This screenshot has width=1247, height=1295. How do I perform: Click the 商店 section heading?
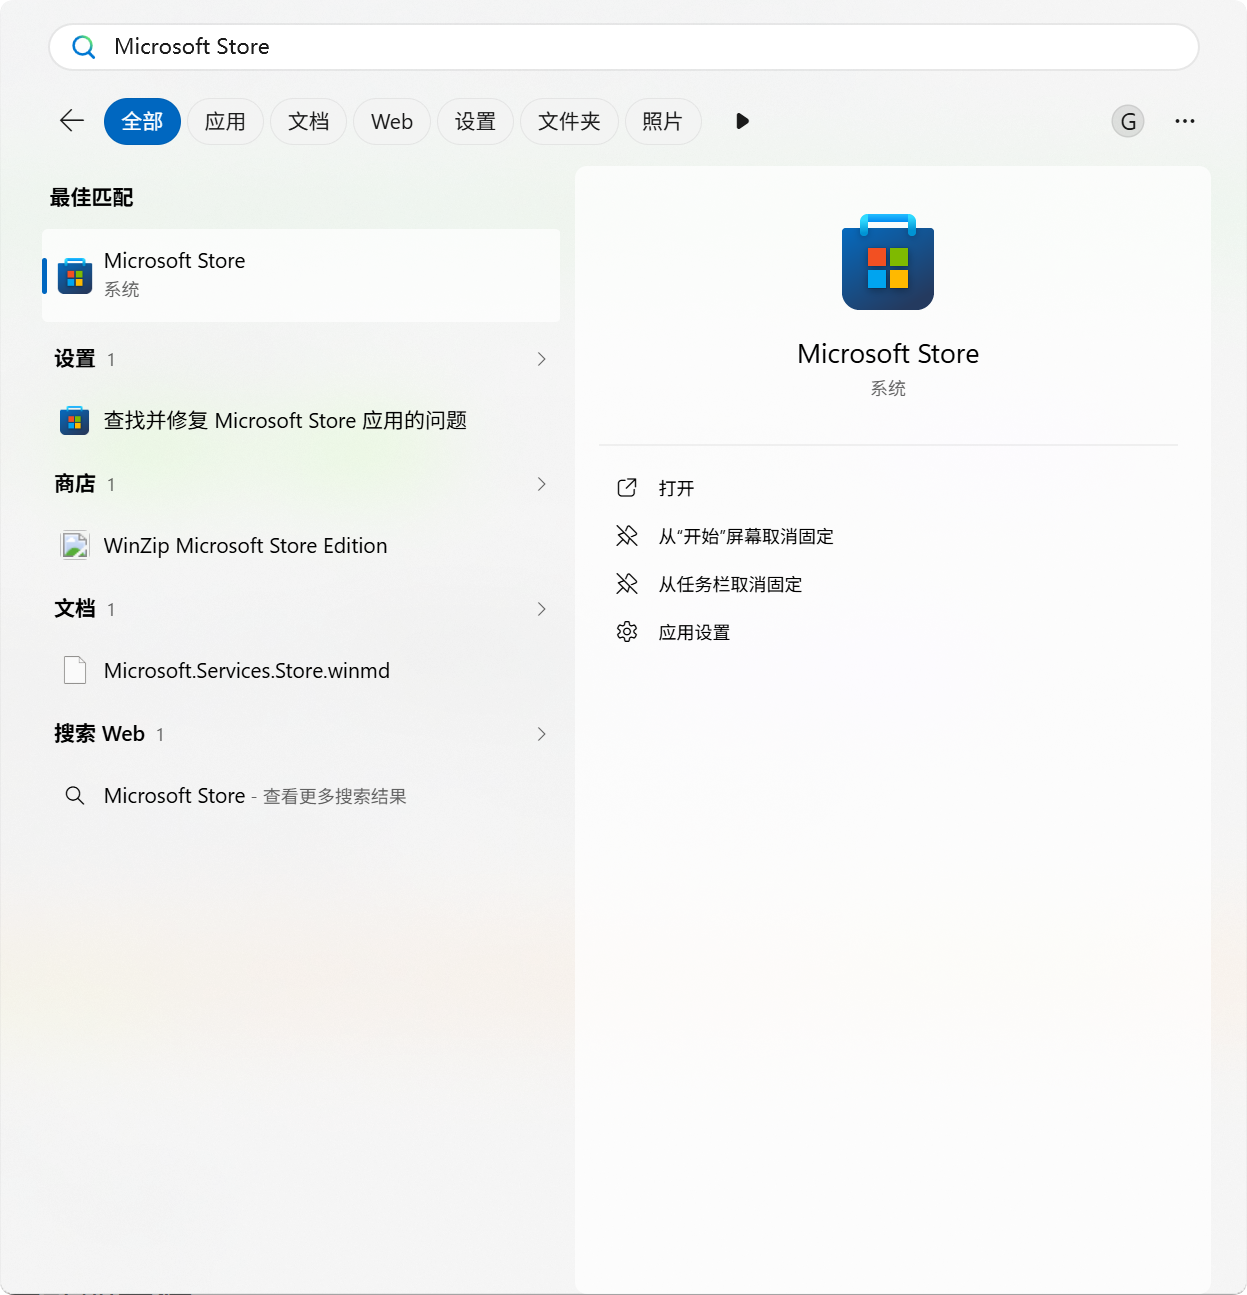75,484
